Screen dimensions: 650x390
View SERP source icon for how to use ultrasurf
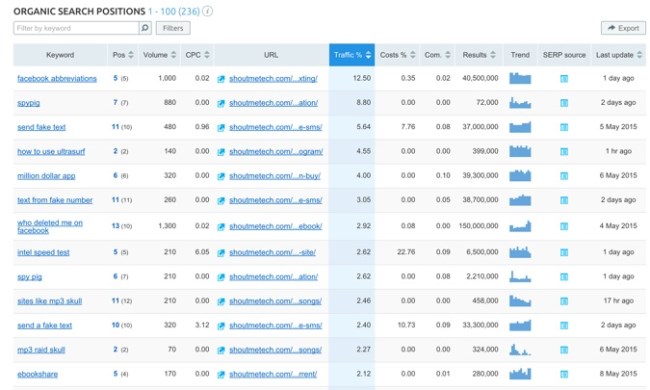pyautogui.click(x=564, y=152)
